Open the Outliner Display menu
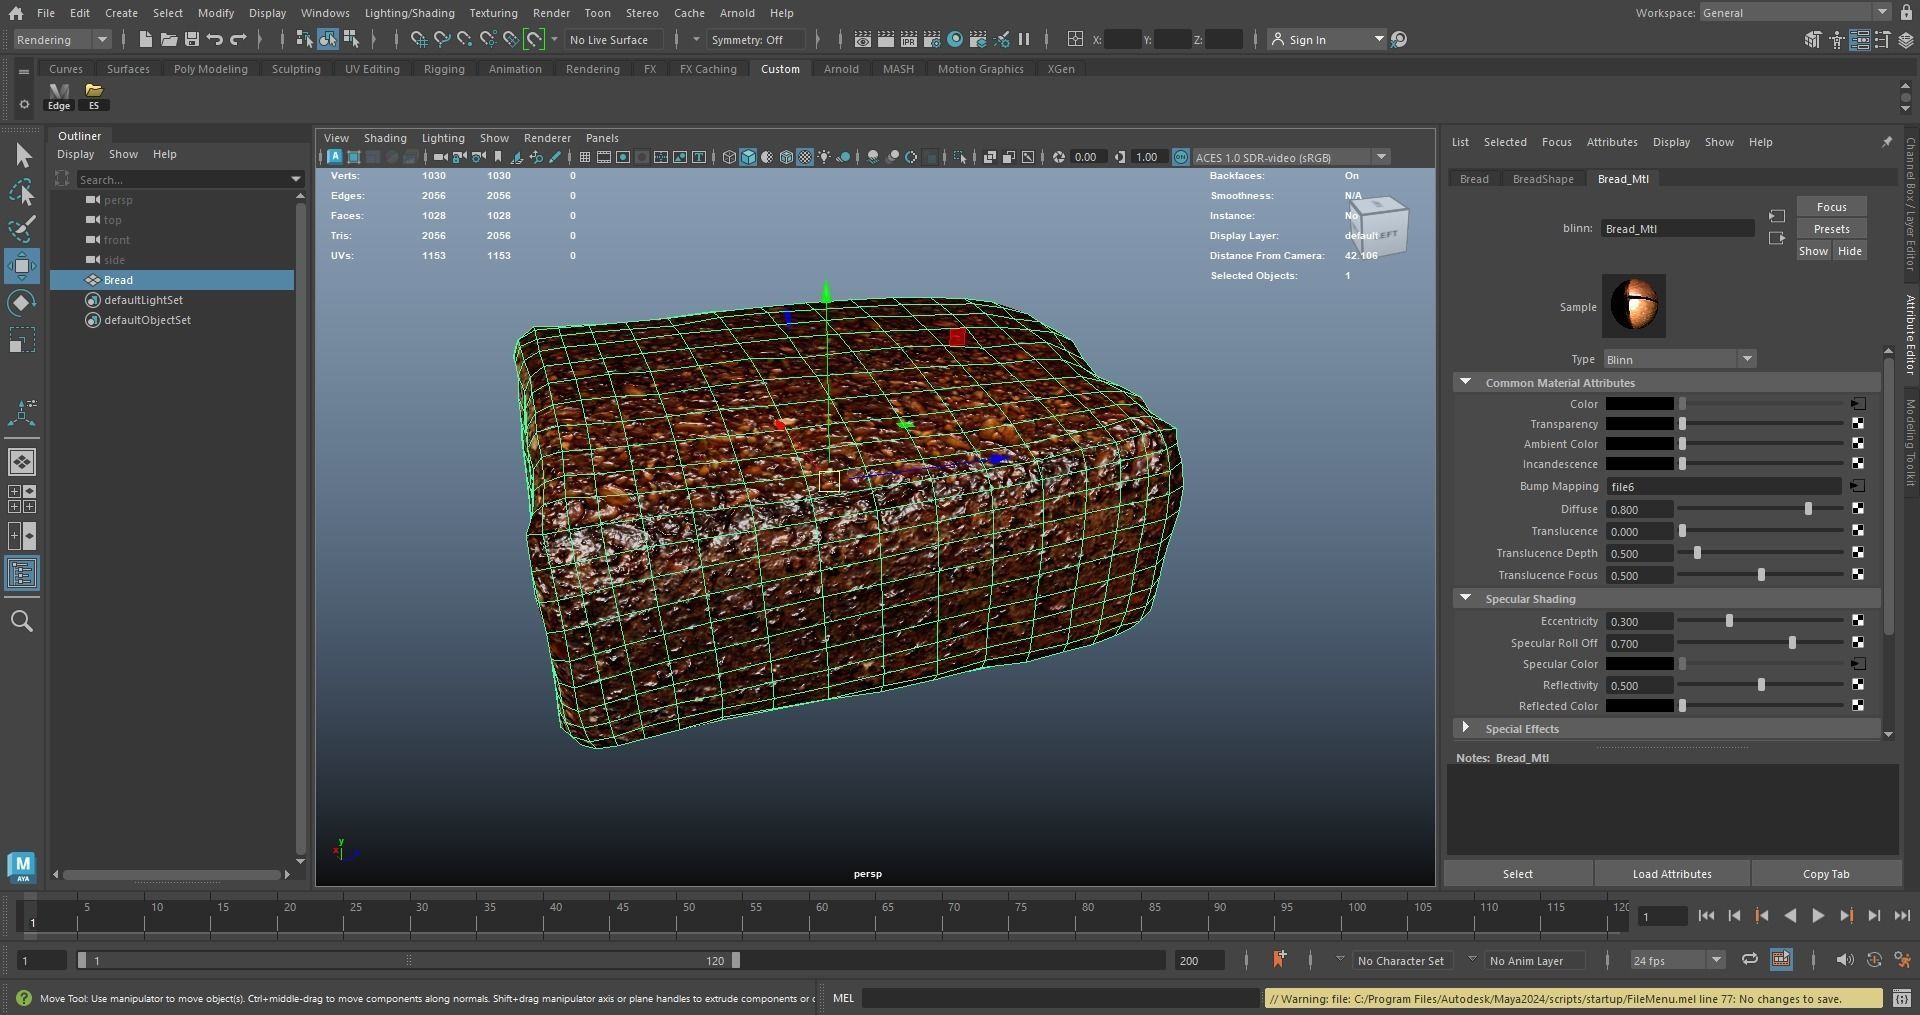Image resolution: width=1920 pixels, height=1015 pixels. pyautogui.click(x=75, y=154)
